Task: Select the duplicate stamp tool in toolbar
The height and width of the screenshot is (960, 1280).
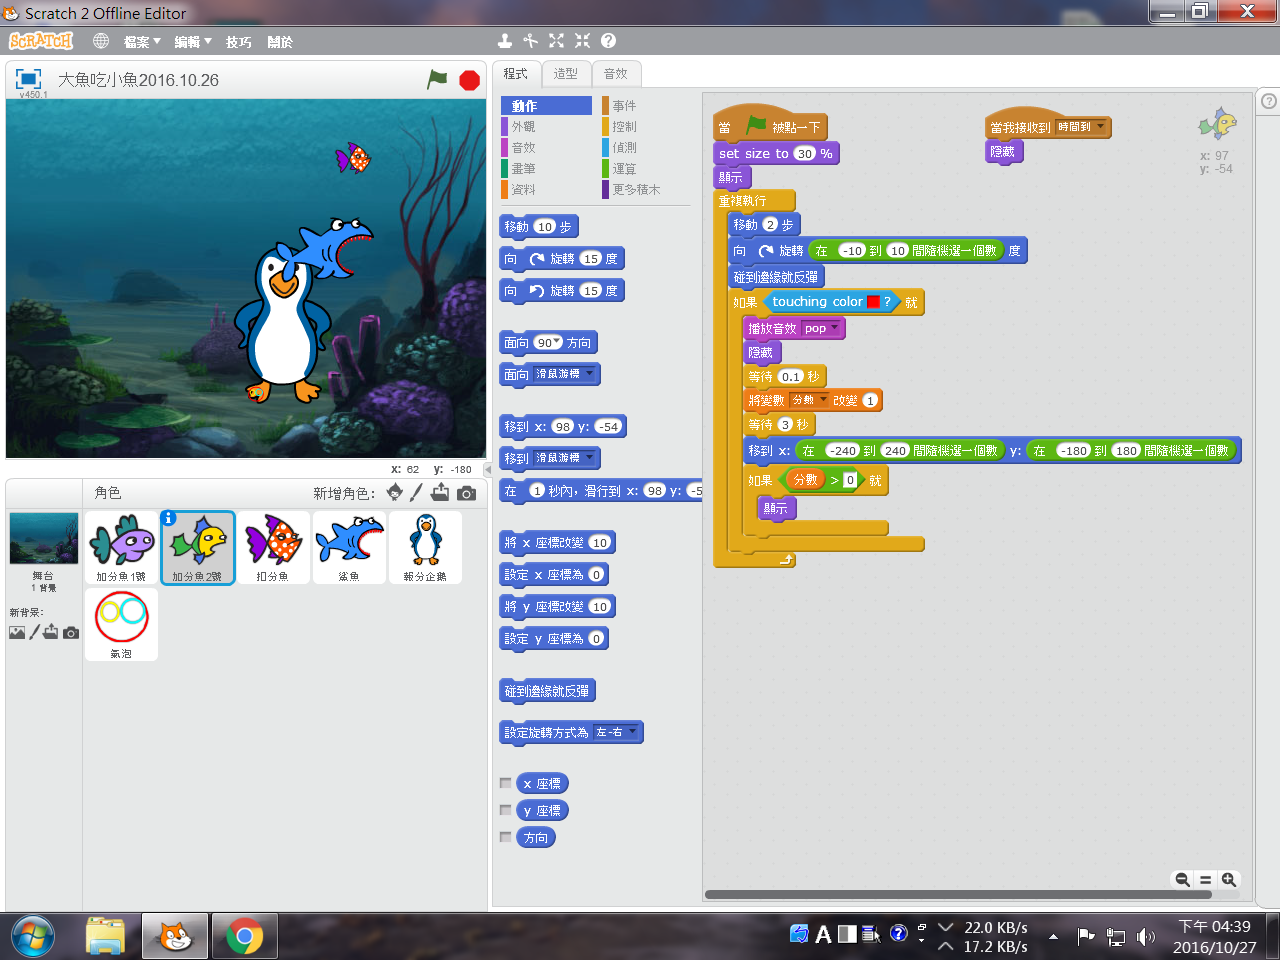Action: (x=505, y=41)
